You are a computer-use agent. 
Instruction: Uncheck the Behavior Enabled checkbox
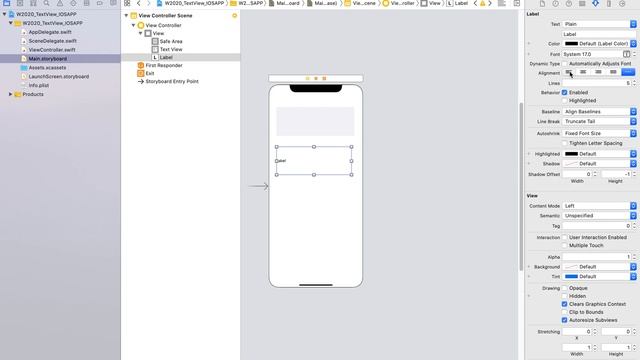565,92
